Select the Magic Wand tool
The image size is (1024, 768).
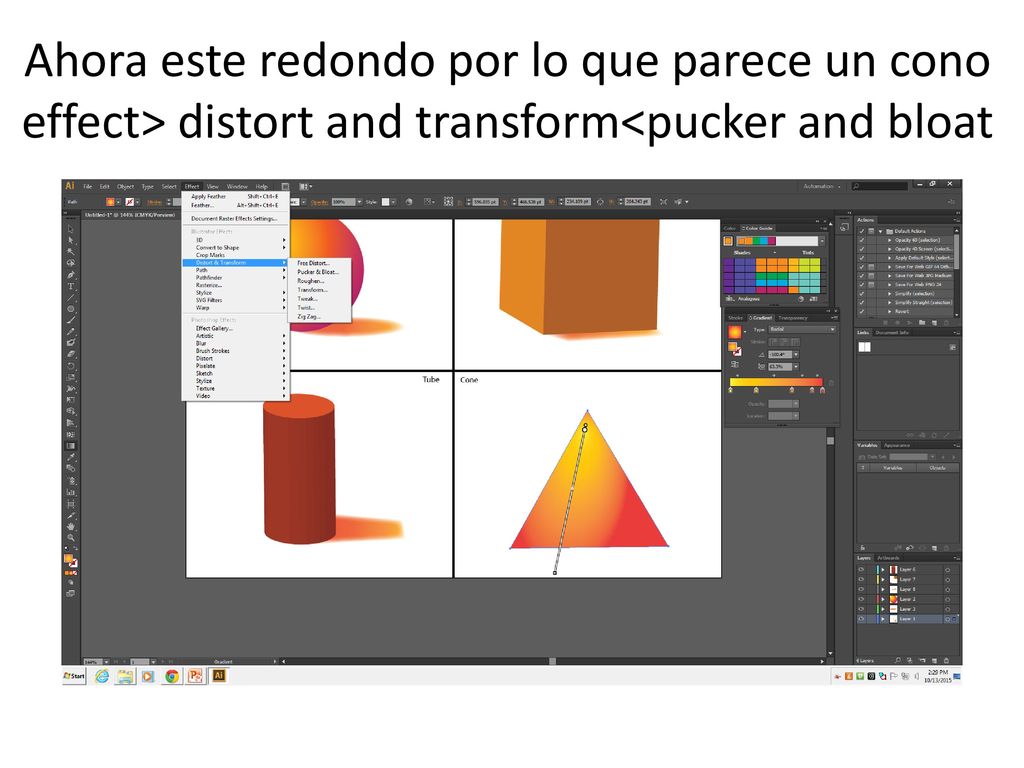coord(71,252)
